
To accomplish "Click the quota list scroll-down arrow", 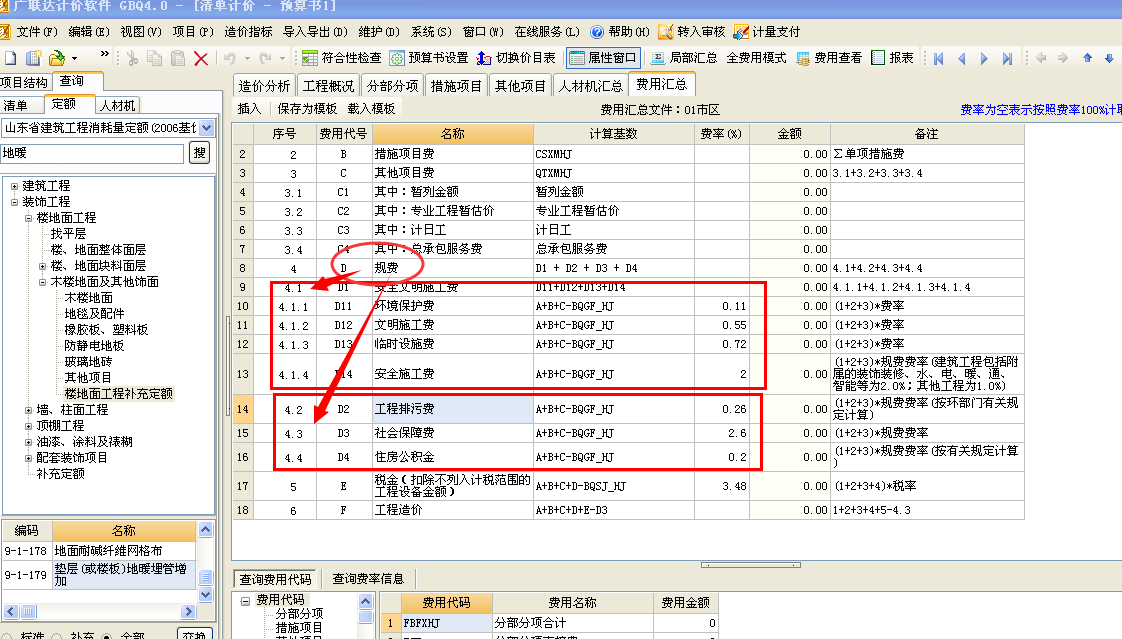I will (205, 595).
